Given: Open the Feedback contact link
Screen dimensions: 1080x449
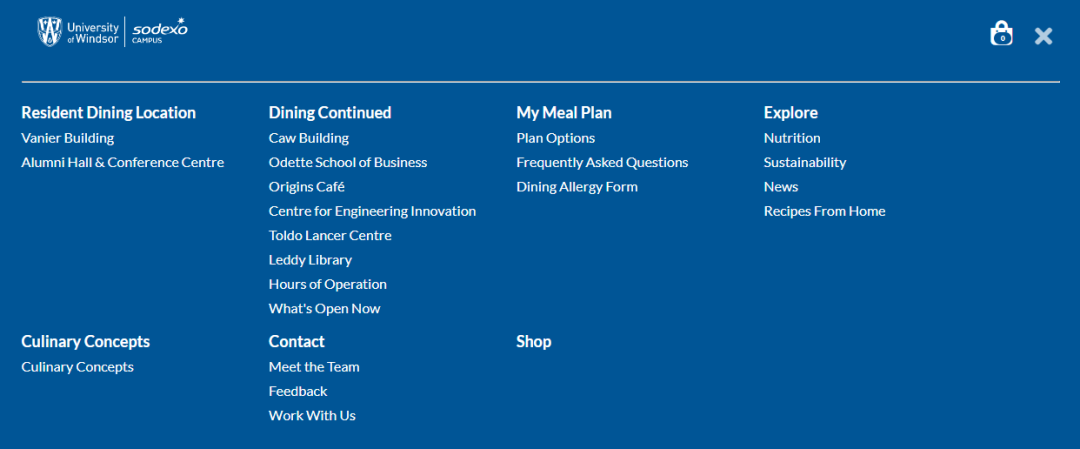Looking at the screenshot, I should (298, 391).
